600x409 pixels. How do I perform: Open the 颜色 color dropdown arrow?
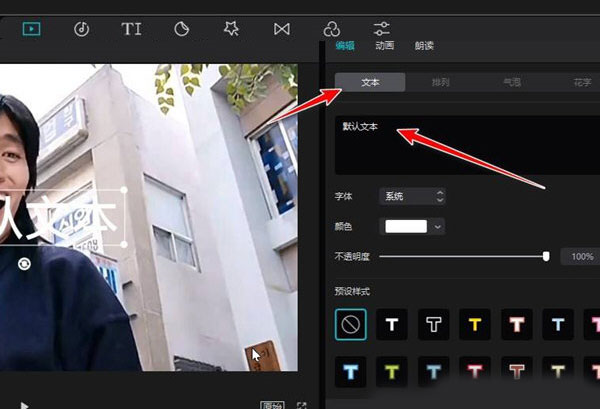coord(438,227)
